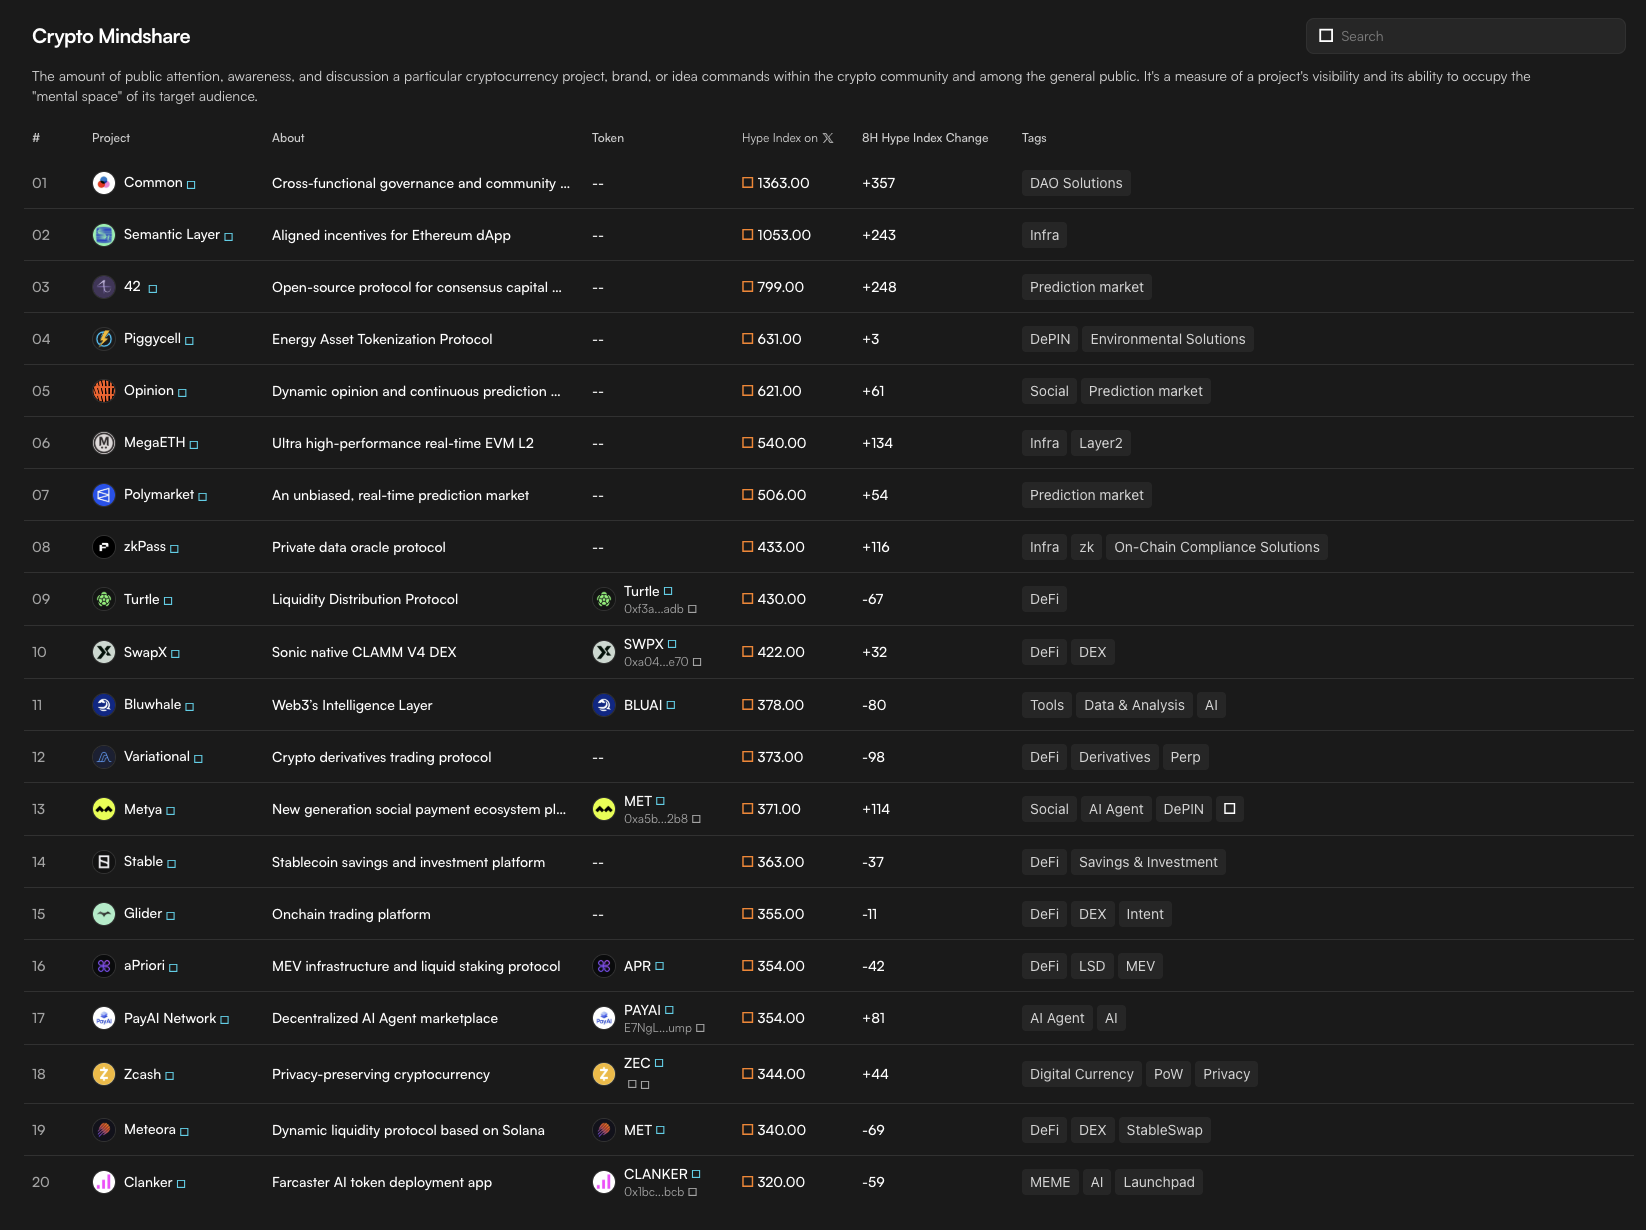Click the Stable project logo
This screenshot has width=1646, height=1230.
104,862
